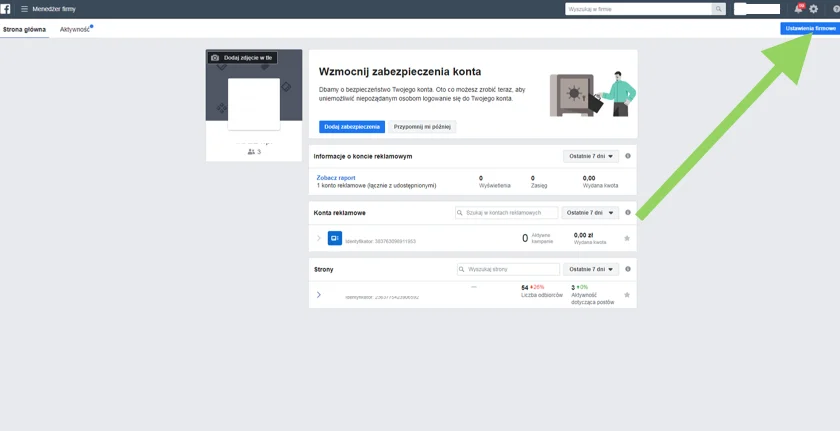Open Ustawienia firmowe button
The image size is (840, 431).
coord(810,28)
